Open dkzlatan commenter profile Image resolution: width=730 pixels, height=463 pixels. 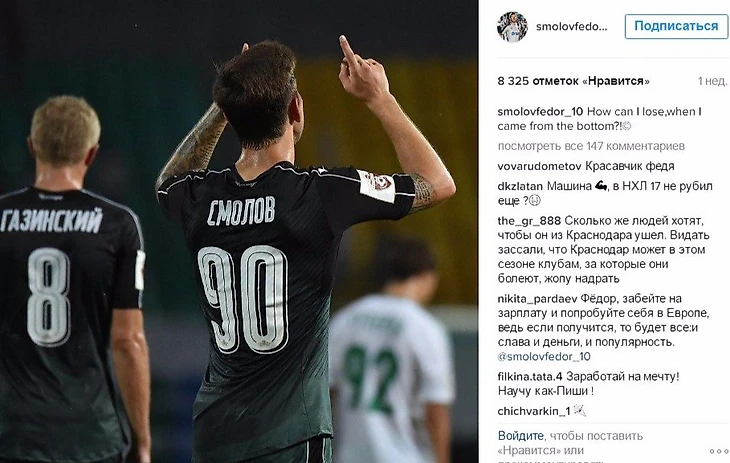(520, 186)
